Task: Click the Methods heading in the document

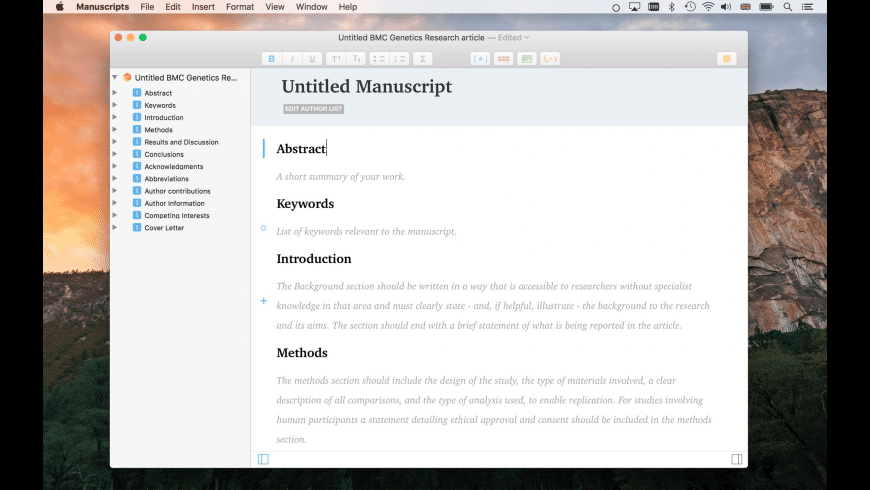Action: click(302, 353)
